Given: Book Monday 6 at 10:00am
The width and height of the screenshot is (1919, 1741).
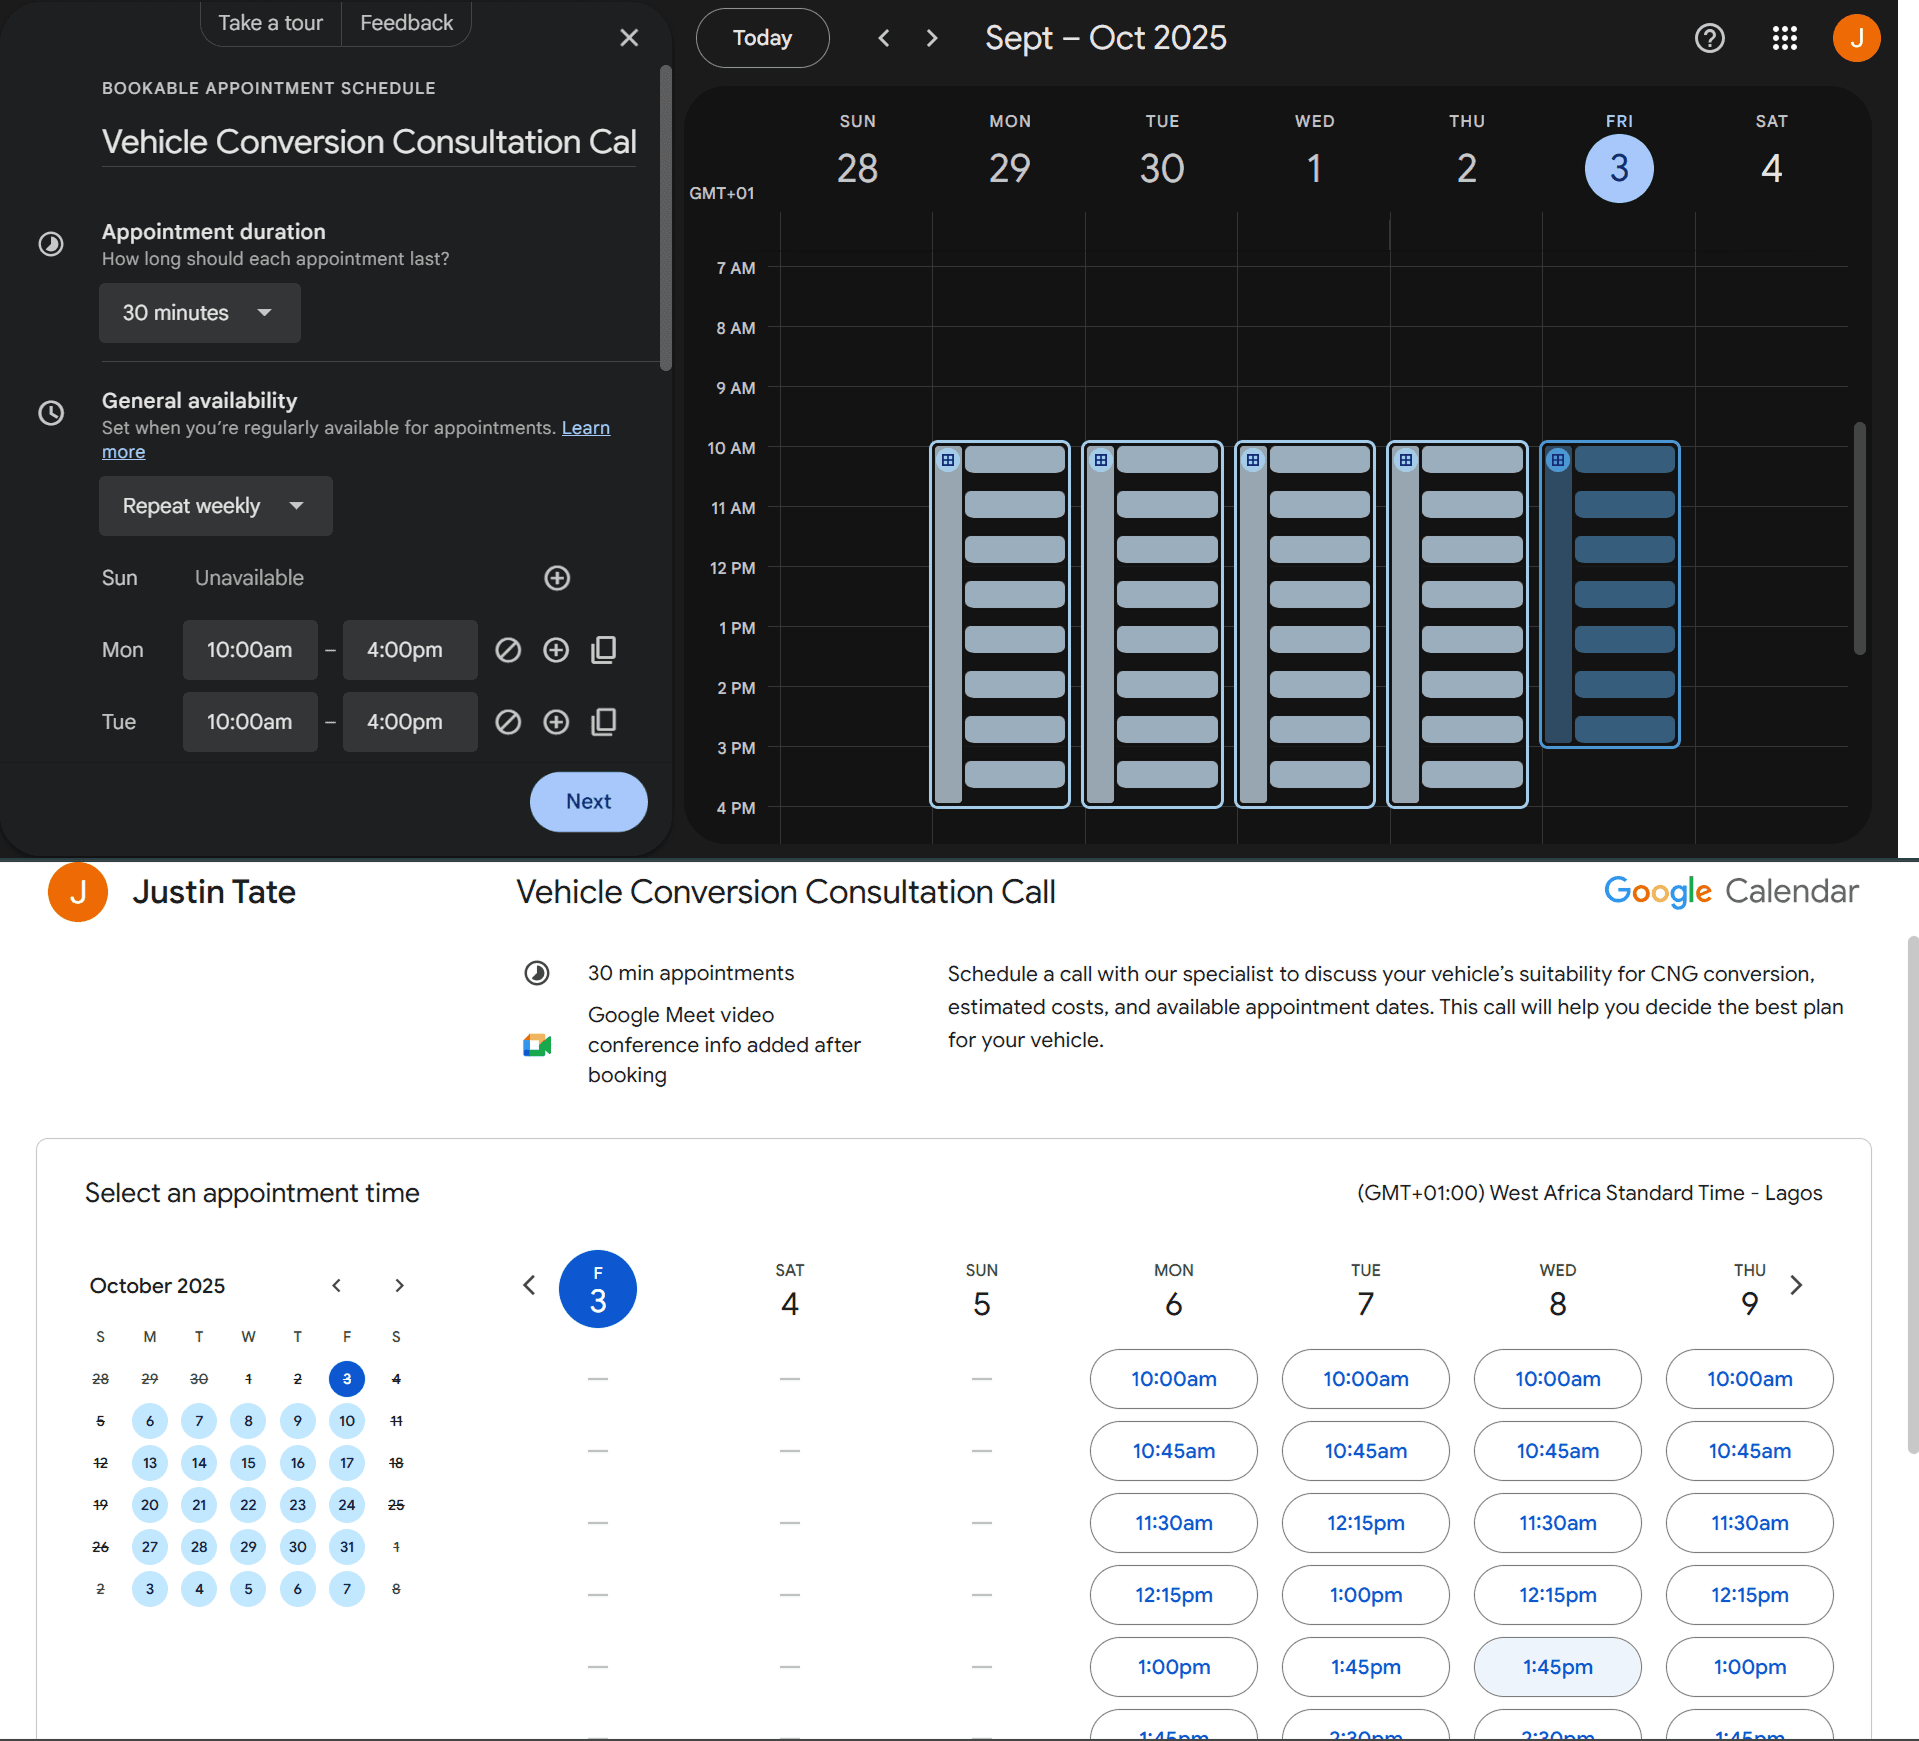Looking at the screenshot, I should click(1174, 1379).
